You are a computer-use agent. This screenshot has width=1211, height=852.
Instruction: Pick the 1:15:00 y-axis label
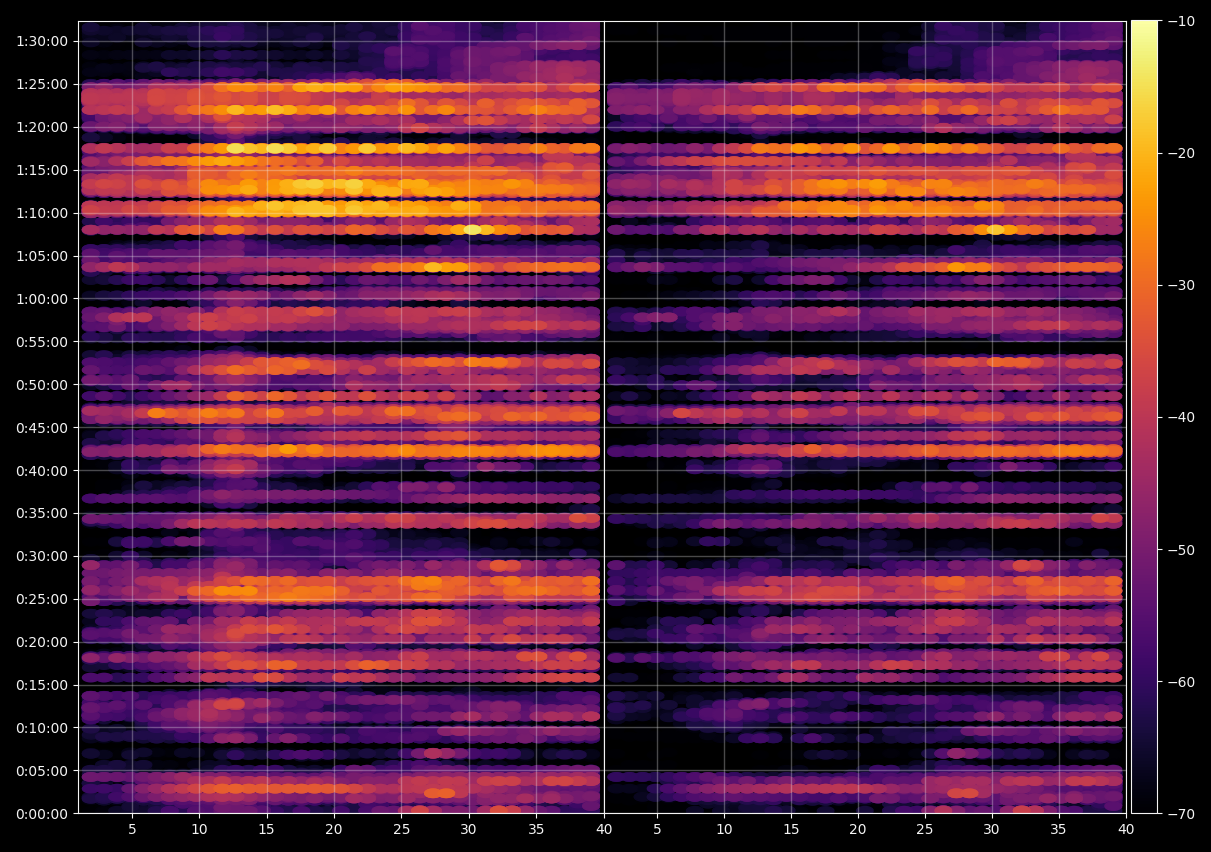[42, 170]
